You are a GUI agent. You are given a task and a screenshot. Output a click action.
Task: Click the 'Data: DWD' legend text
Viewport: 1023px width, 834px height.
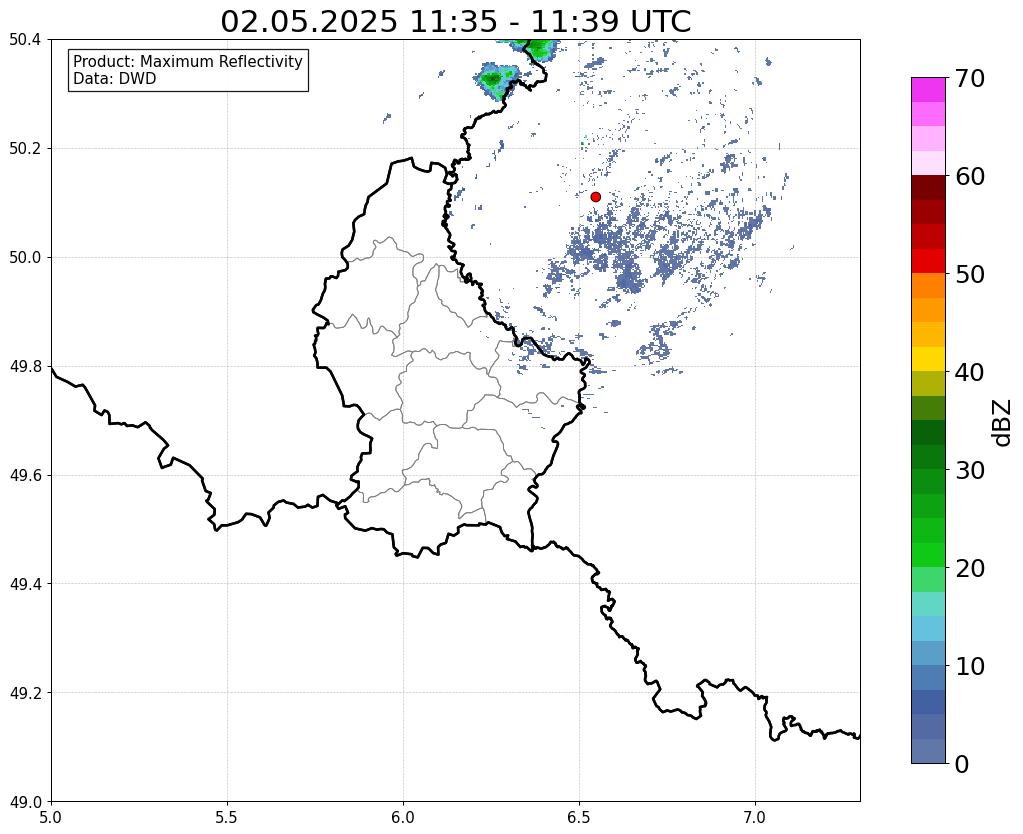click(x=115, y=79)
